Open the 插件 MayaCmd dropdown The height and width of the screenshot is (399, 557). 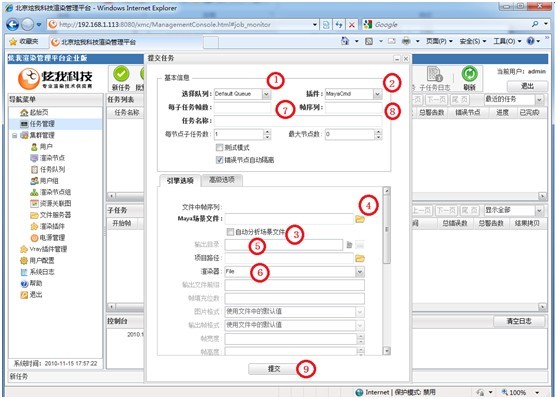point(378,94)
